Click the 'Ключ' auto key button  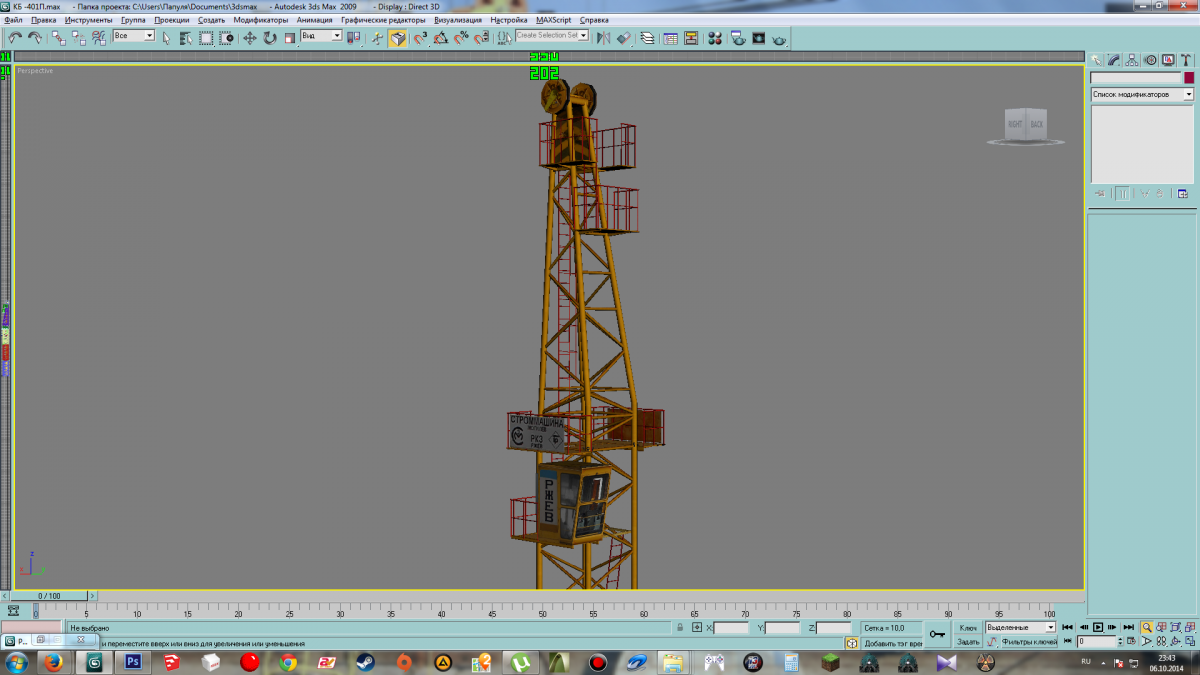coord(968,627)
